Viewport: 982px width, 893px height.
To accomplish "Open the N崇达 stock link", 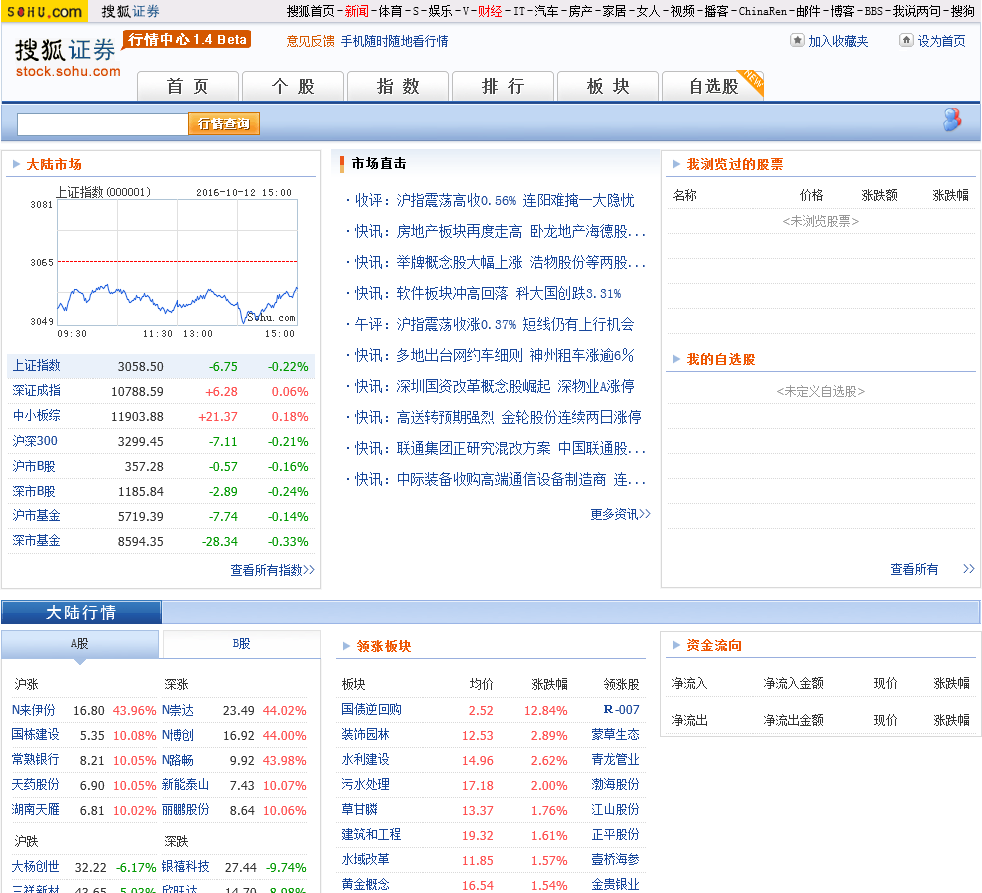I will click(178, 710).
